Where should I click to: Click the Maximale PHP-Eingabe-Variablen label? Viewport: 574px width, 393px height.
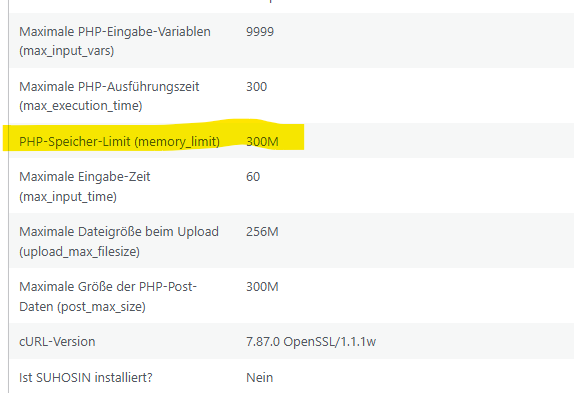tap(115, 41)
